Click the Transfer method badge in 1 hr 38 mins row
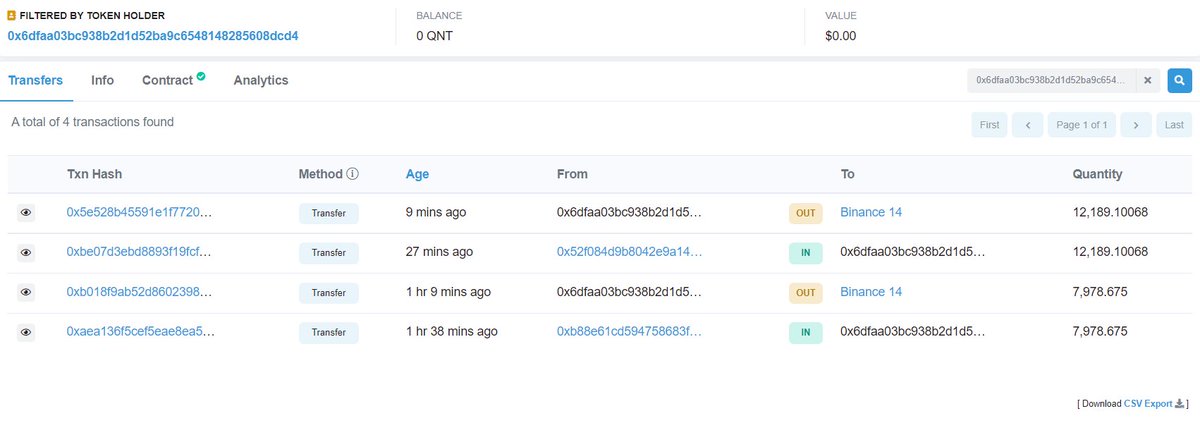The height and width of the screenshot is (435, 1200). (x=329, y=332)
